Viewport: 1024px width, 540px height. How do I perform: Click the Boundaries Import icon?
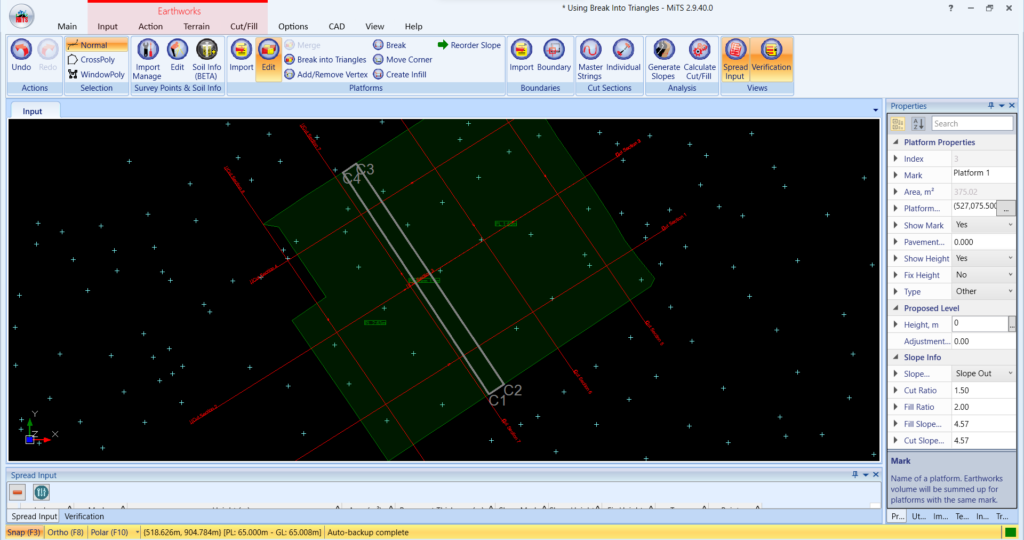point(521,50)
